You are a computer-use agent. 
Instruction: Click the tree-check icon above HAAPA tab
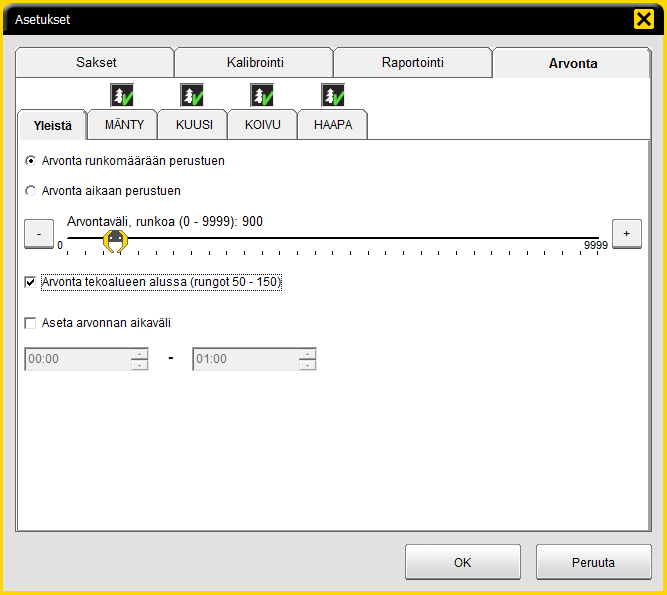333,95
